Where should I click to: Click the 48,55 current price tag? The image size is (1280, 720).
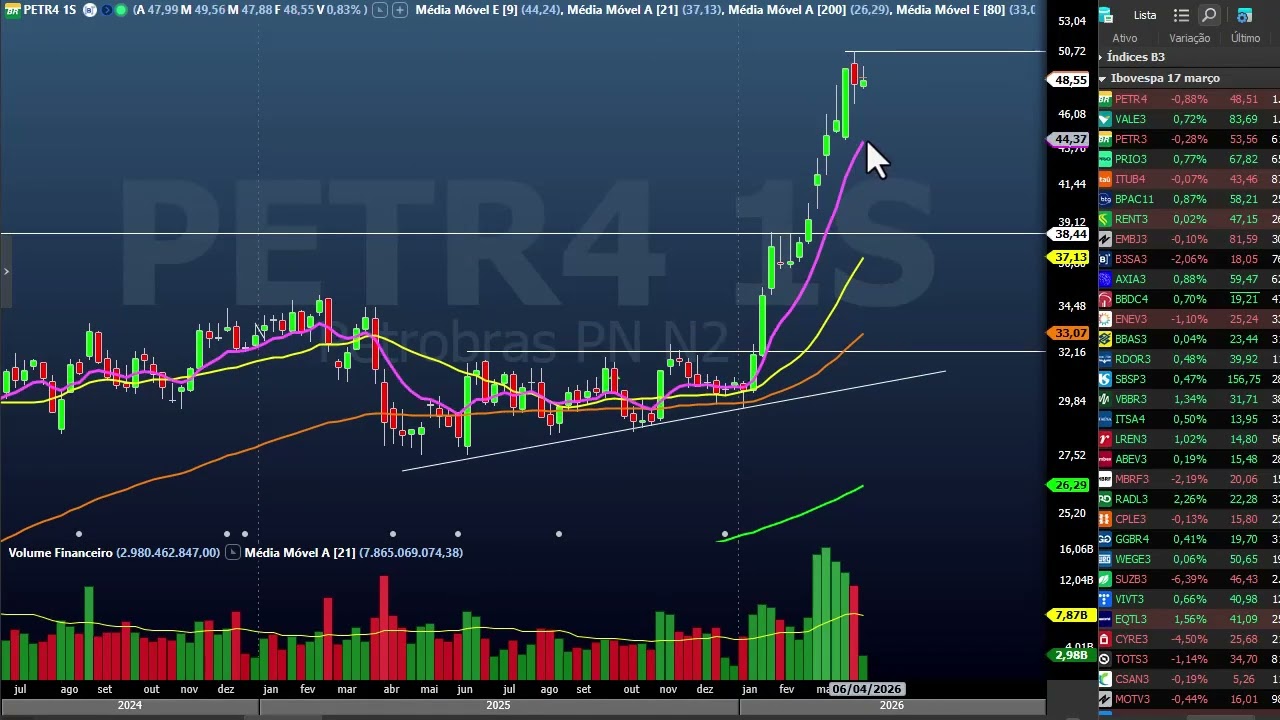point(1070,79)
